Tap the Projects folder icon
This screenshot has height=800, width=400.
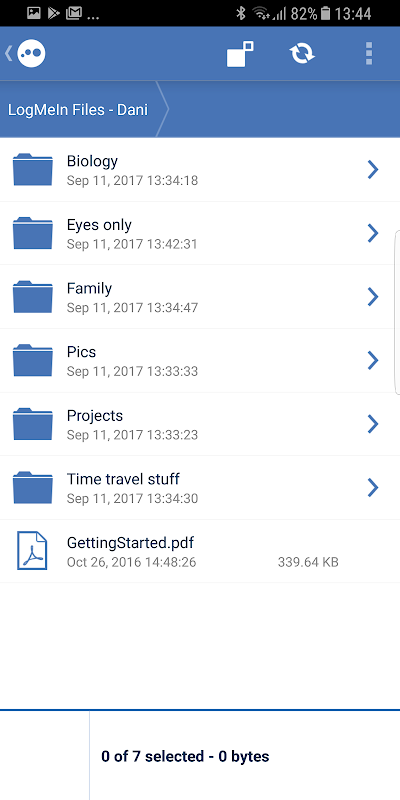click(33, 424)
